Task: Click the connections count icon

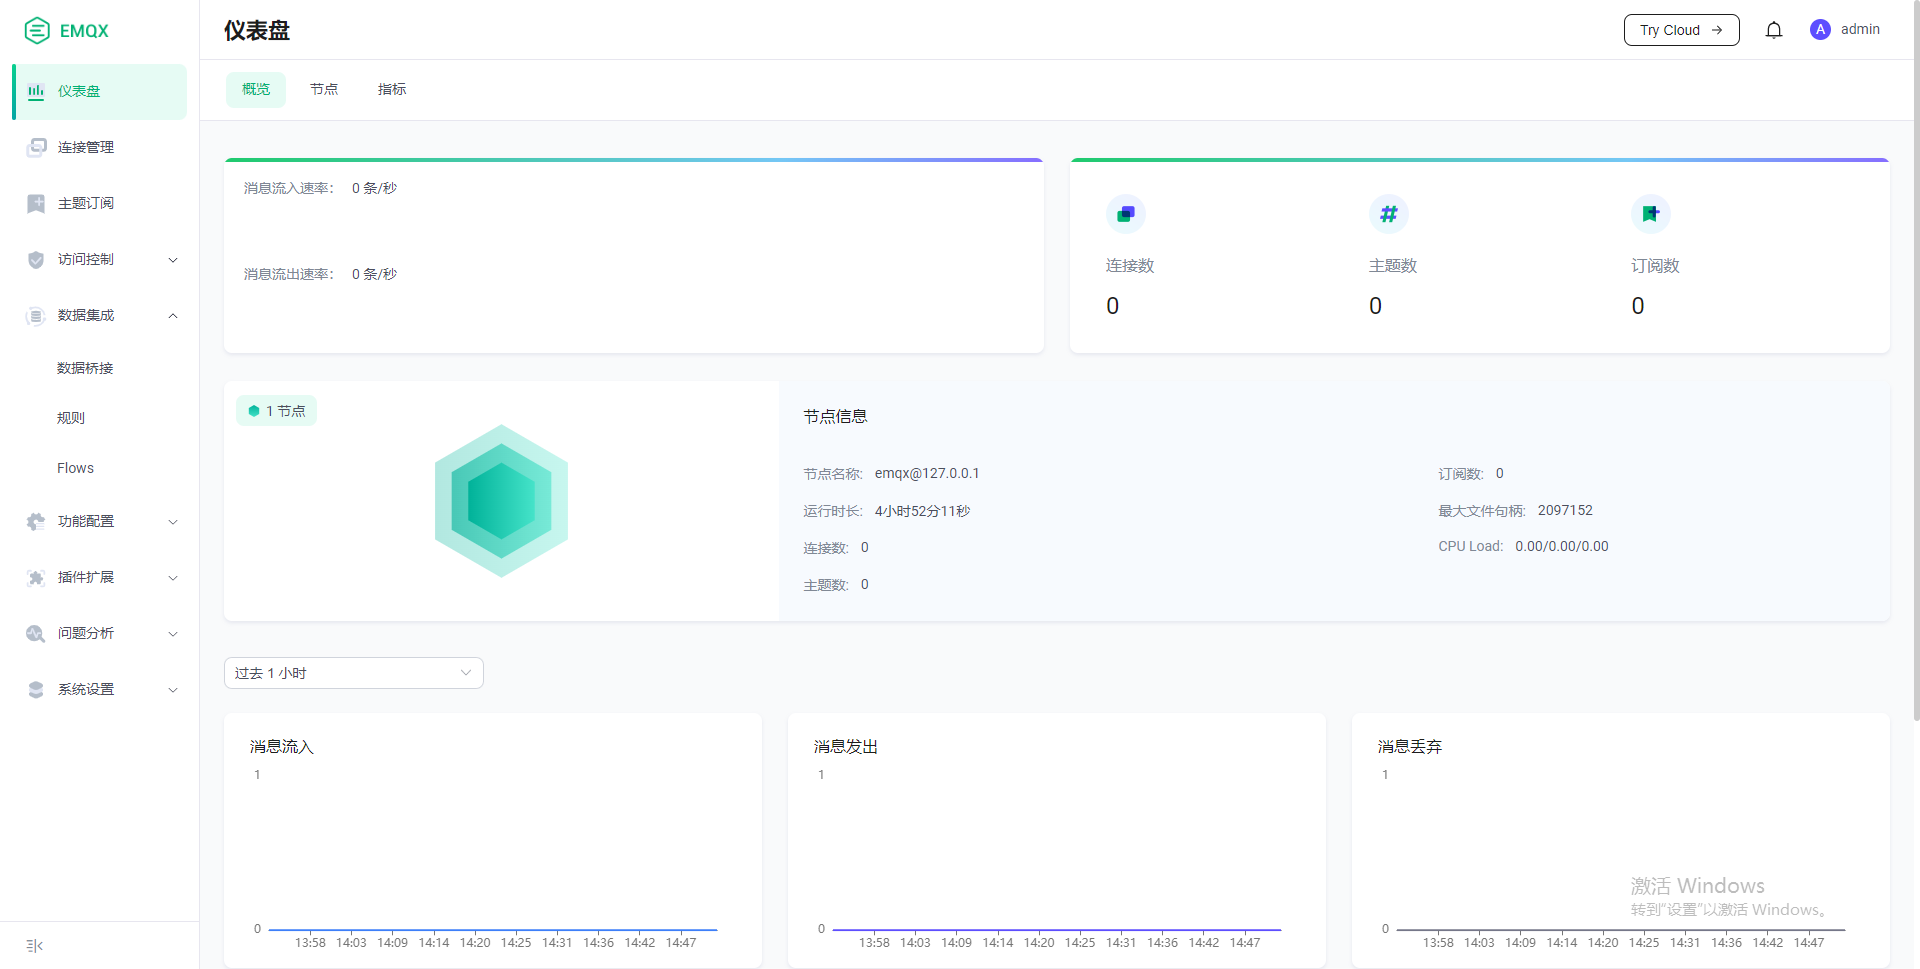Action: coord(1126,213)
